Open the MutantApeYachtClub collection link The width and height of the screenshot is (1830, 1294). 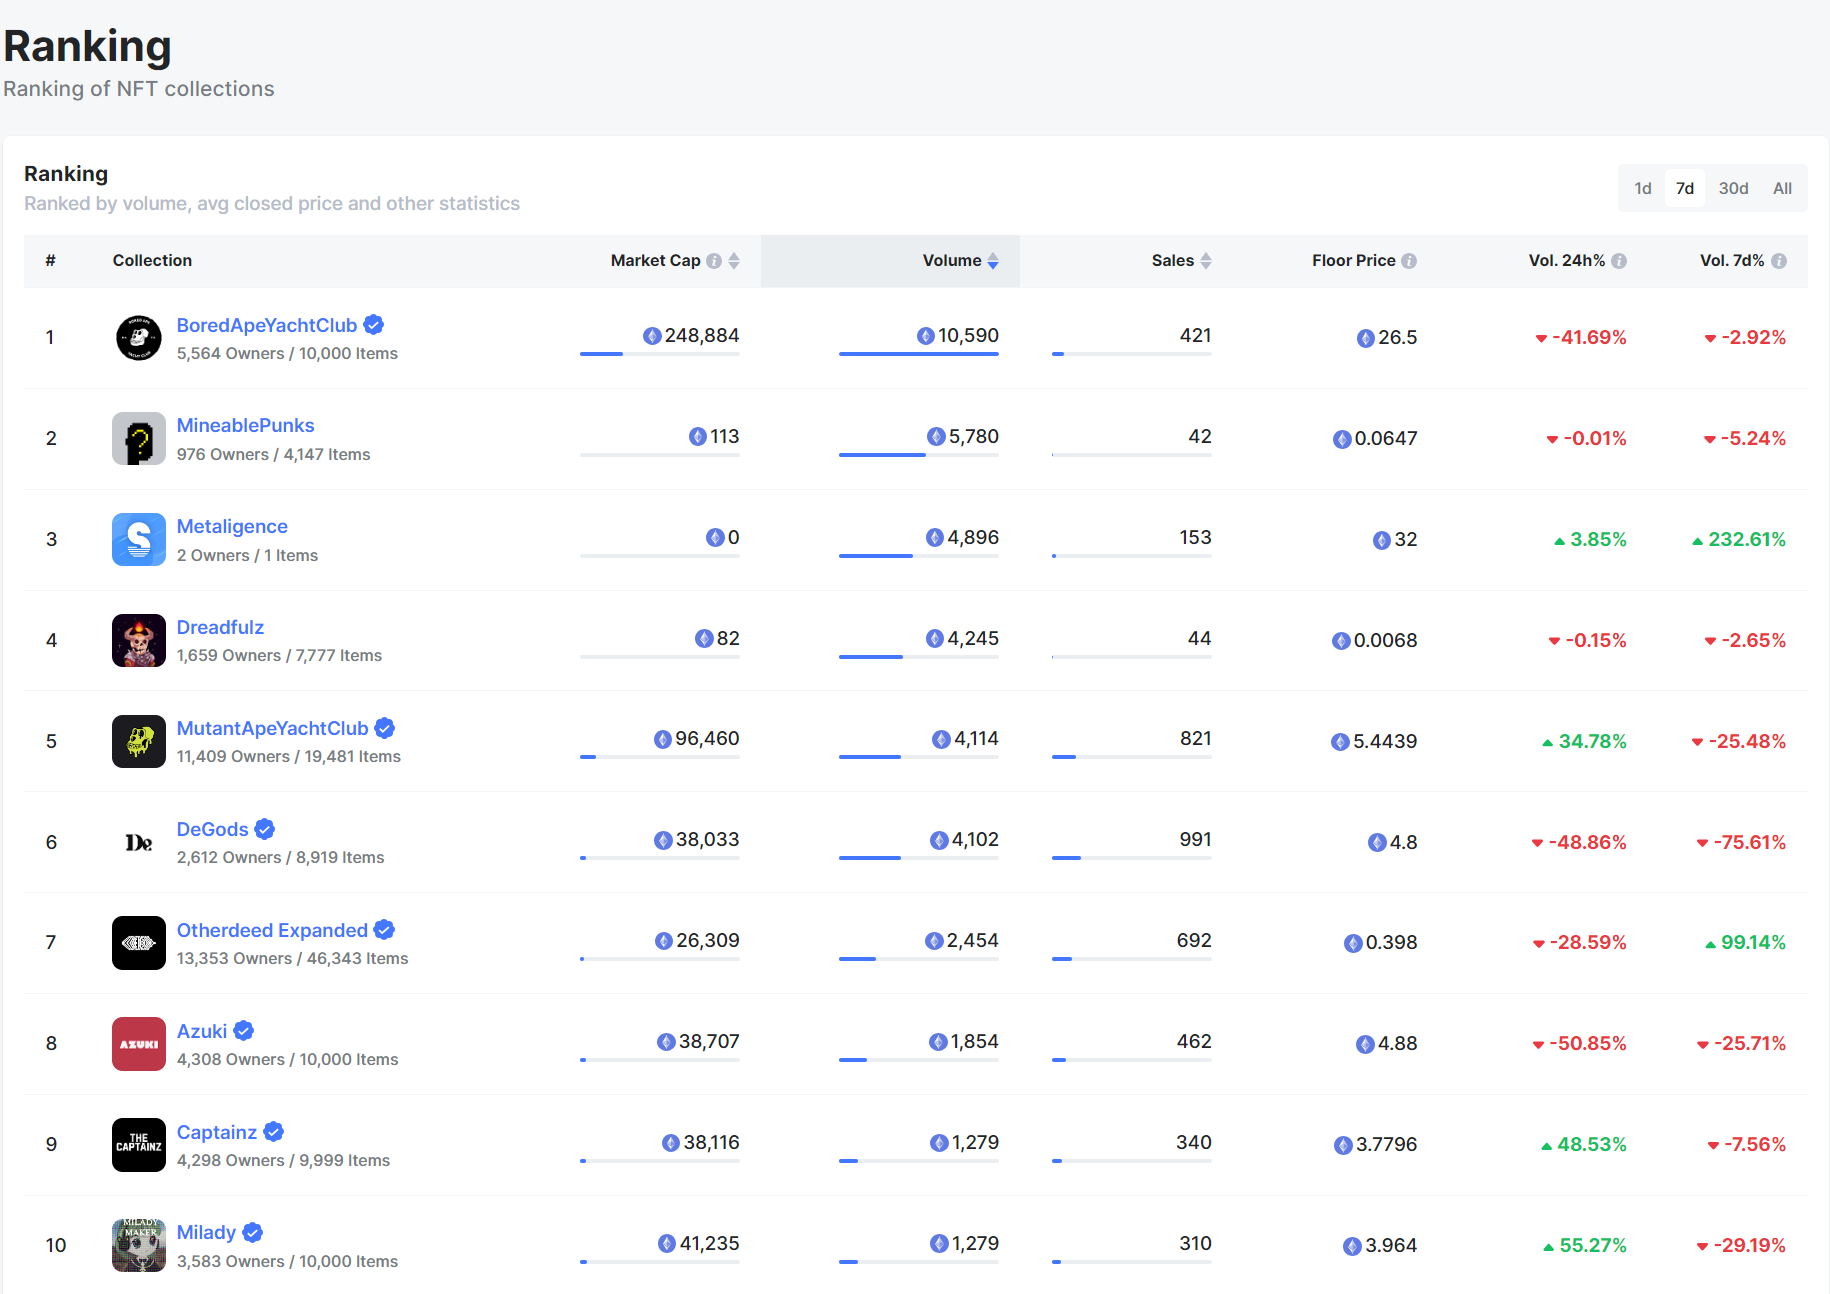tap(272, 728)
